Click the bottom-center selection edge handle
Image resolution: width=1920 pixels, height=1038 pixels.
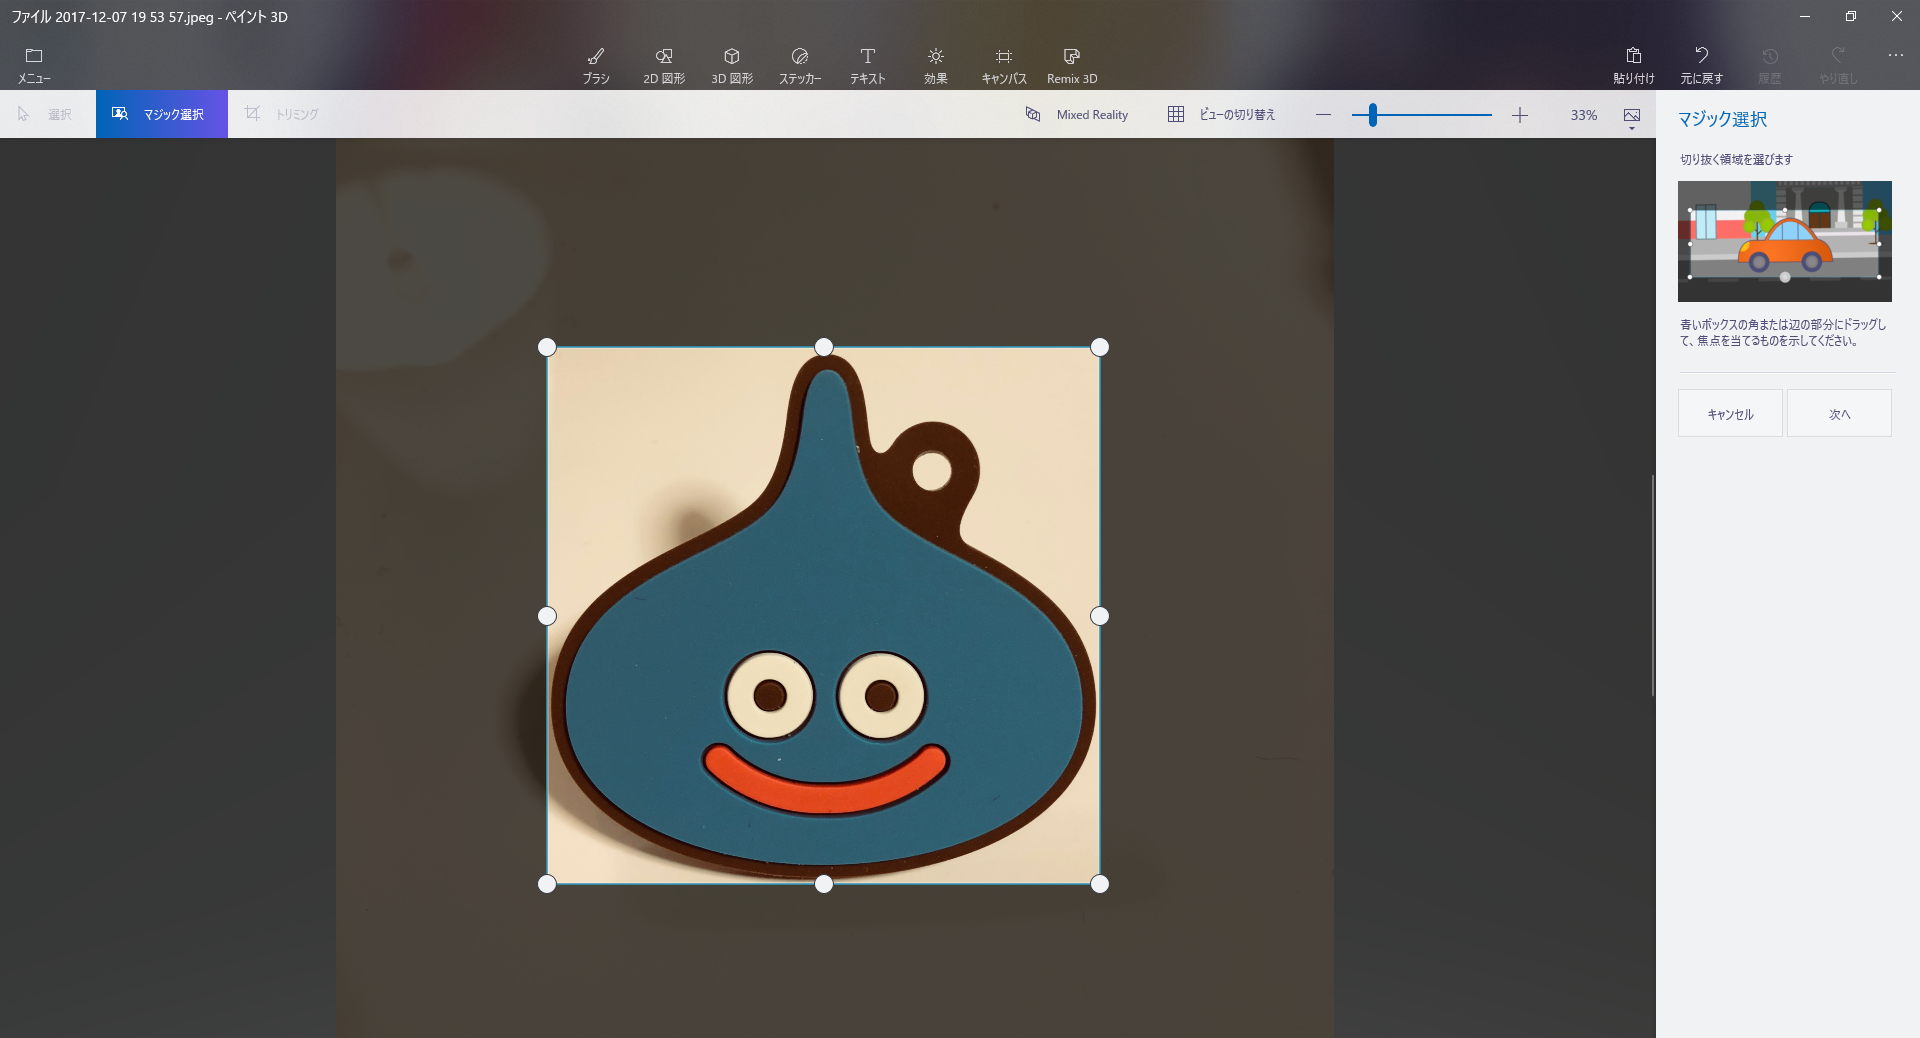click(x=824, y=884)
